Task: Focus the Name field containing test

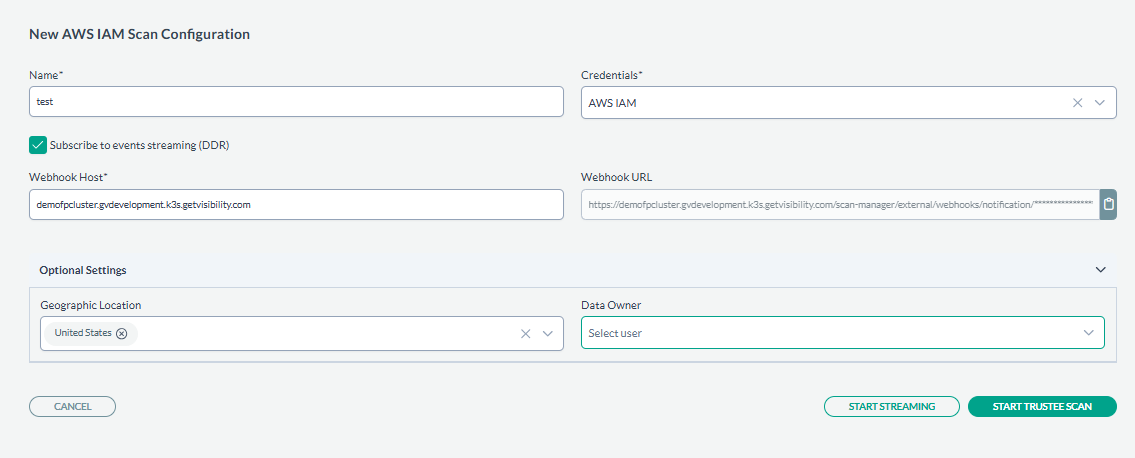Action: click(x=296, y=102)
